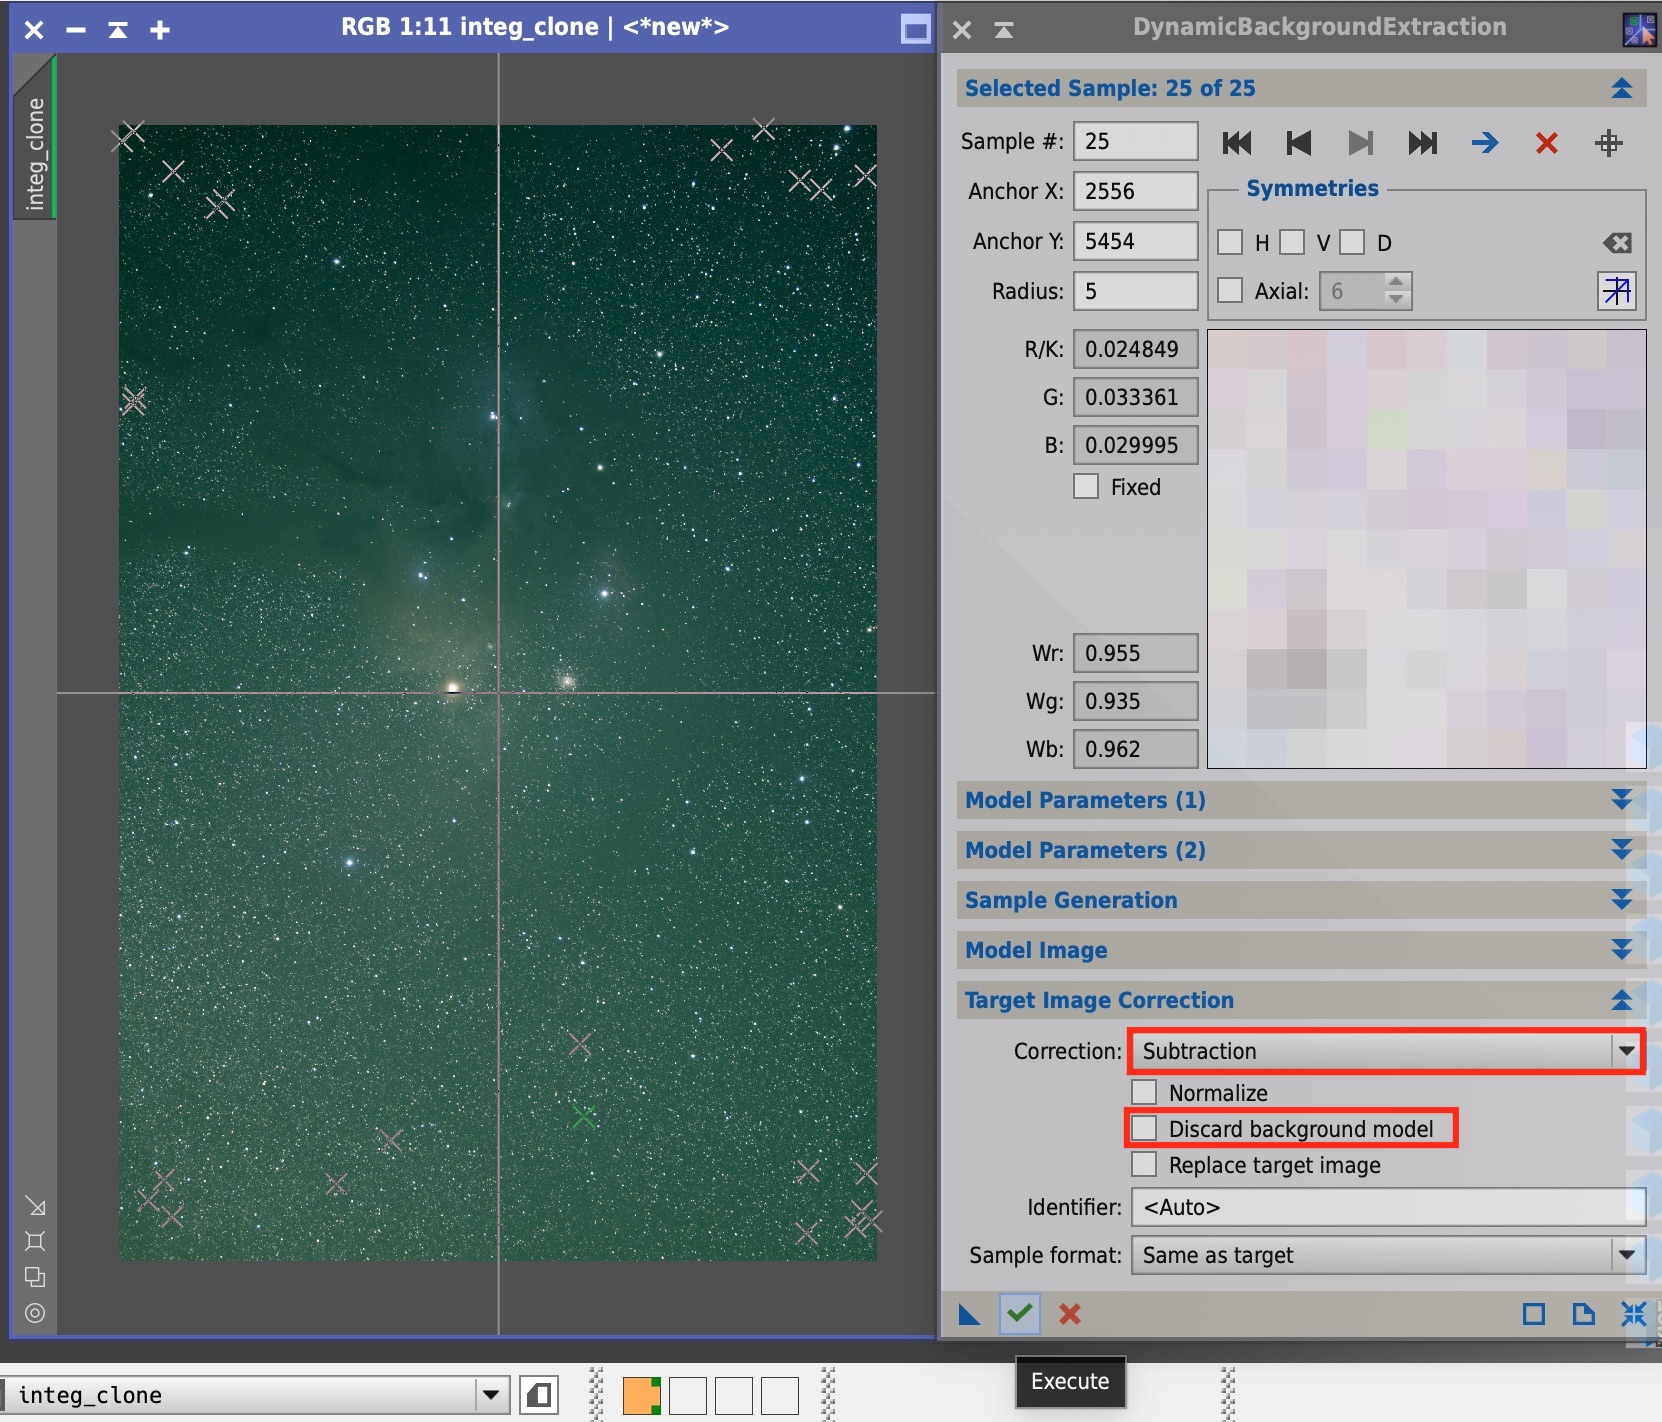The height and width of the screenshot is (1422, 1662).
Task: Jump to the last sample
Action: [x=1422, y=143]
